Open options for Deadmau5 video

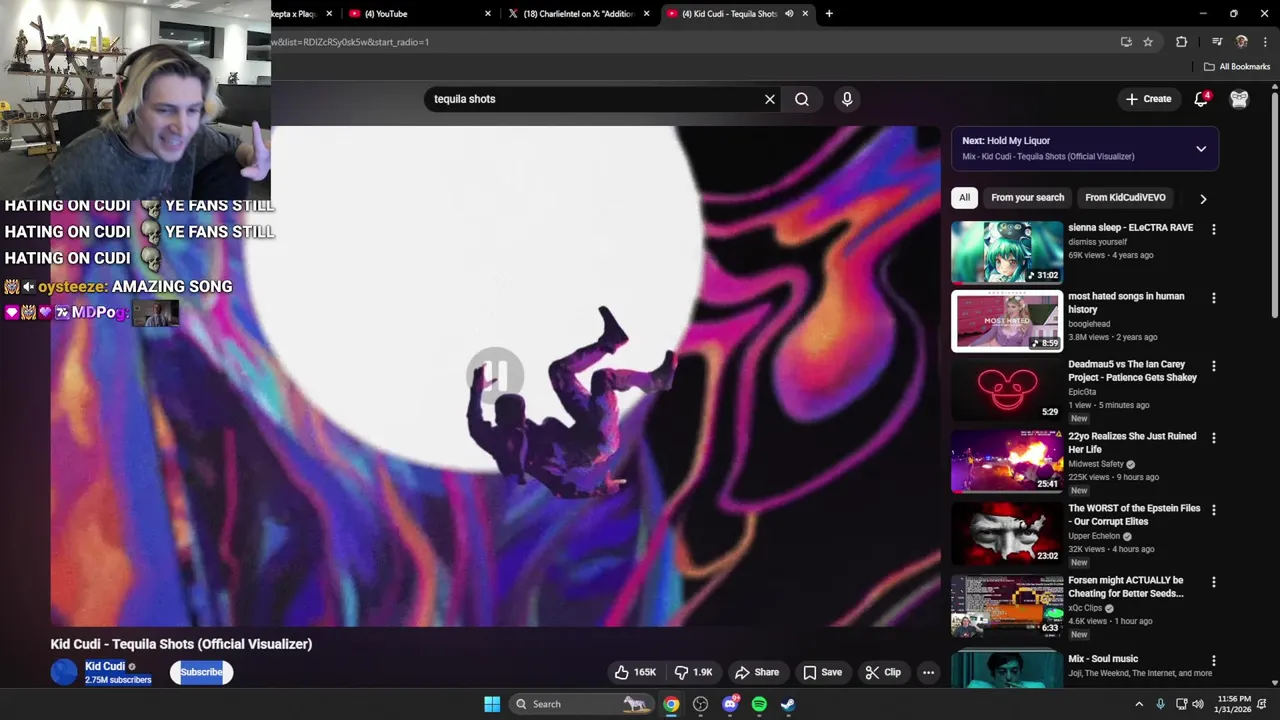[1214, 366]
